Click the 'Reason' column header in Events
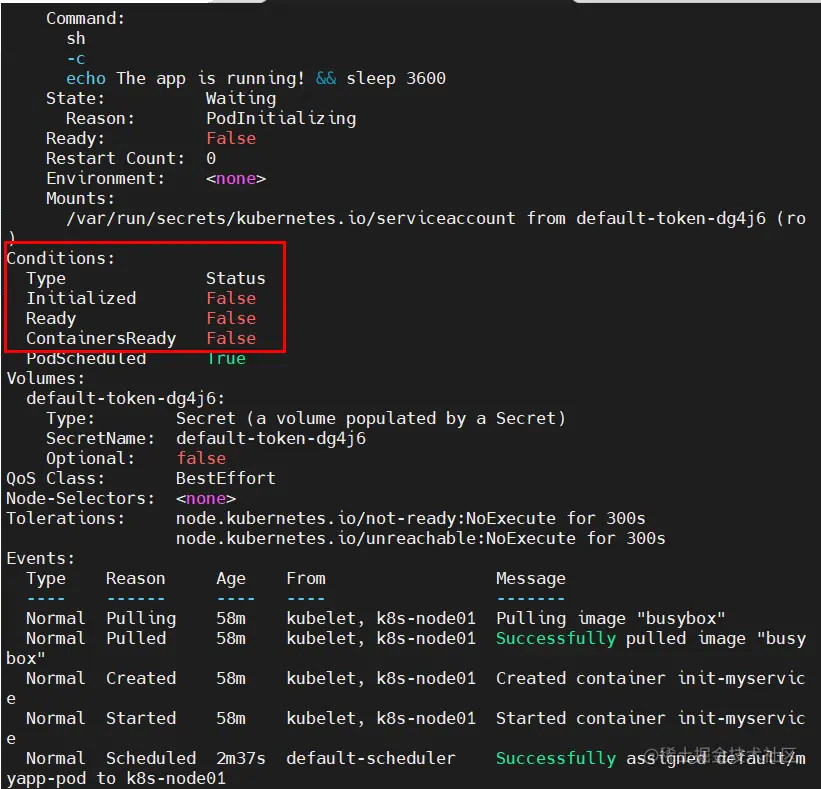The height and width of the screenshot is (789, 821). (136, 579)
